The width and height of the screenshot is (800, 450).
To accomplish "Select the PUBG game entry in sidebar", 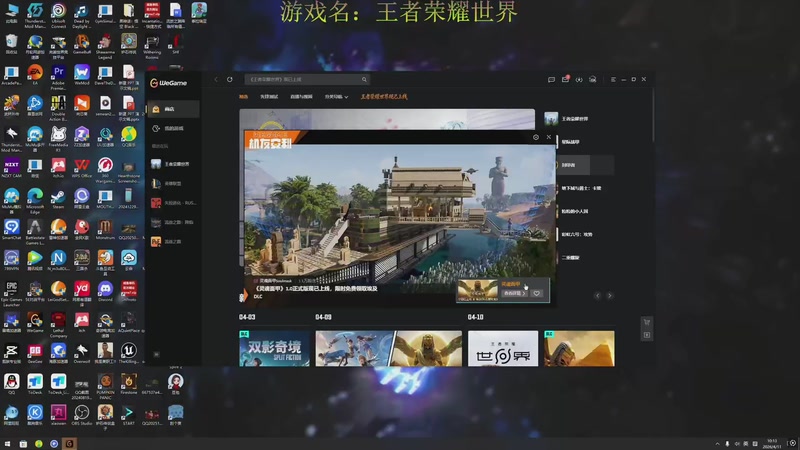I will coord(173,222).
